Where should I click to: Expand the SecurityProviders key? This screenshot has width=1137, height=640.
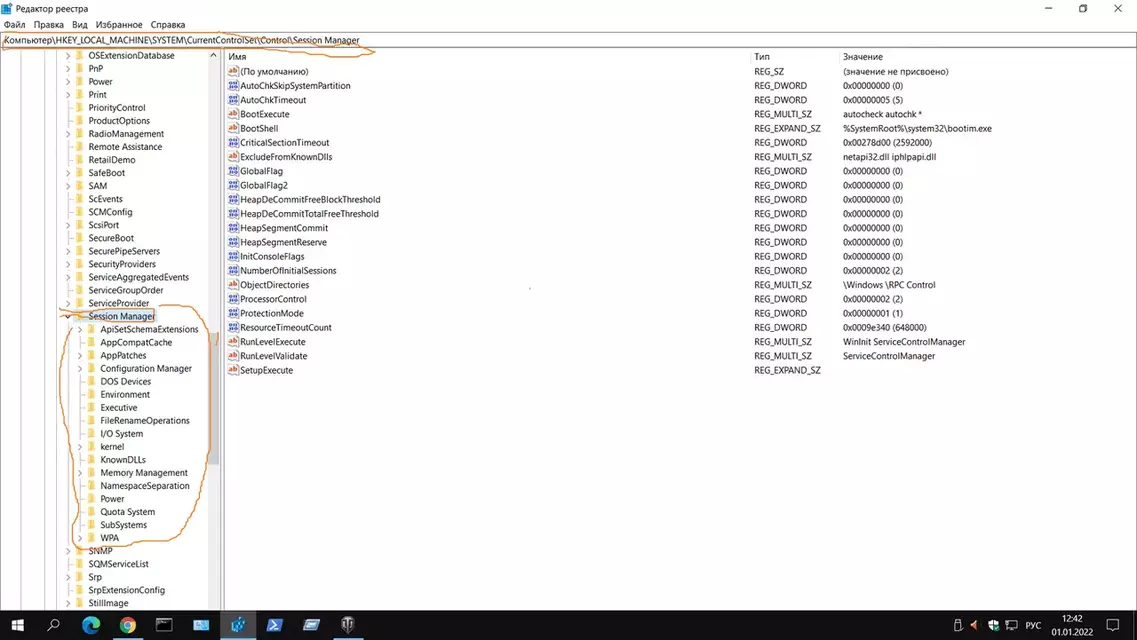pos(68,264)
